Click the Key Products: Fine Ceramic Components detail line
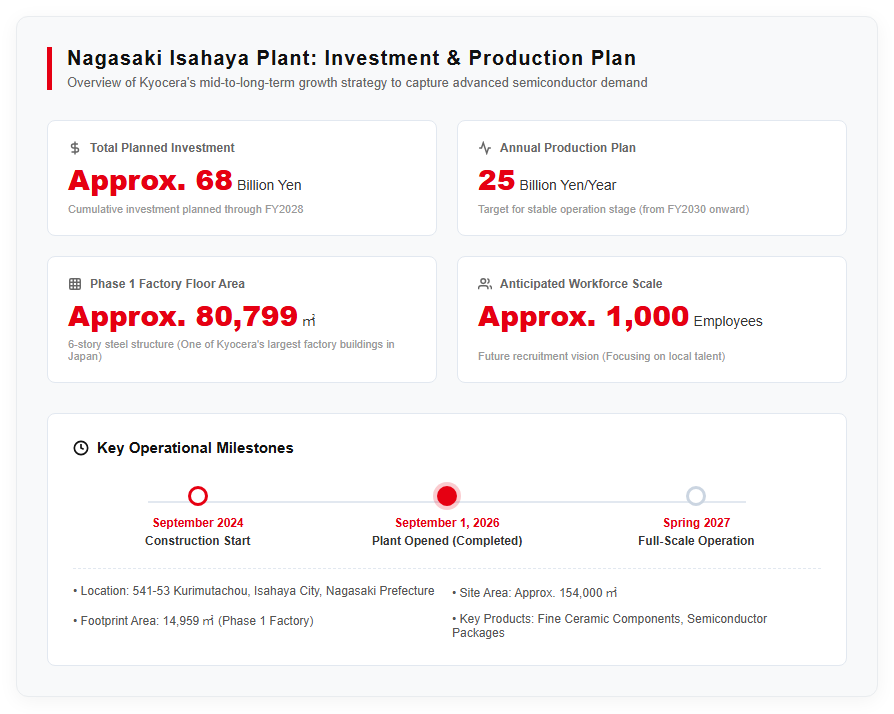The height and width of the screenshot is (714, 894). [x=609, y=626]
